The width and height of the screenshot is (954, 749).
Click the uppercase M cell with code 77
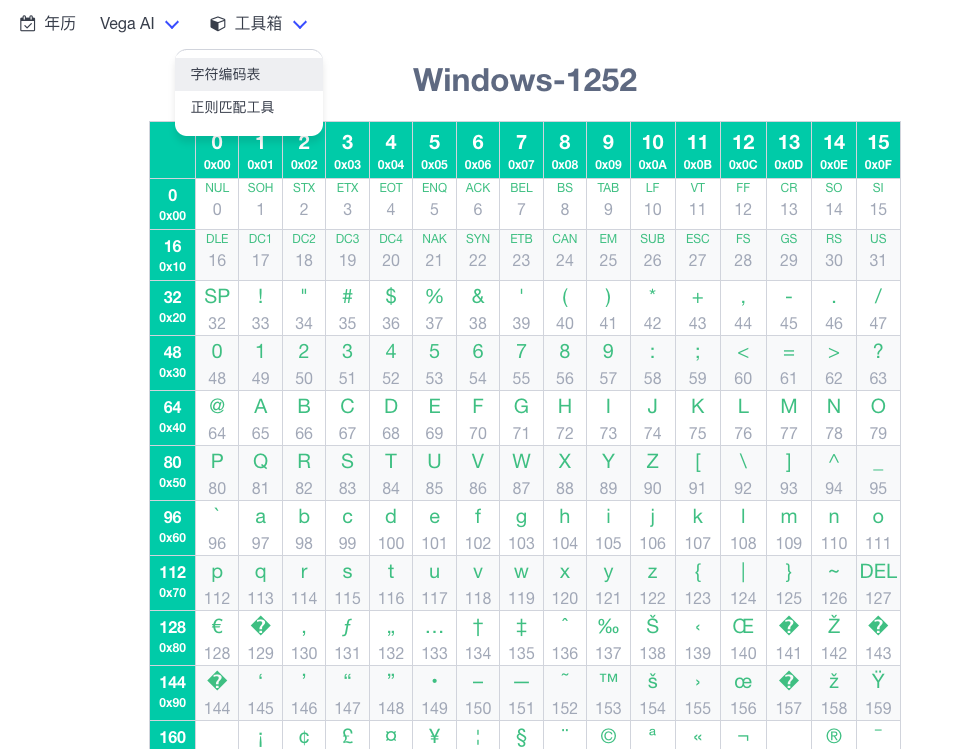coord(789,418)
